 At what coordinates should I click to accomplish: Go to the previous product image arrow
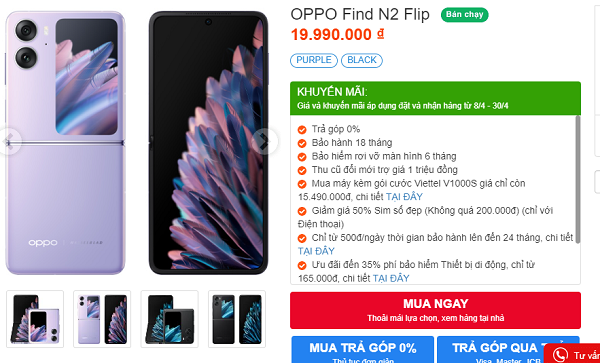tap(8, 142)
